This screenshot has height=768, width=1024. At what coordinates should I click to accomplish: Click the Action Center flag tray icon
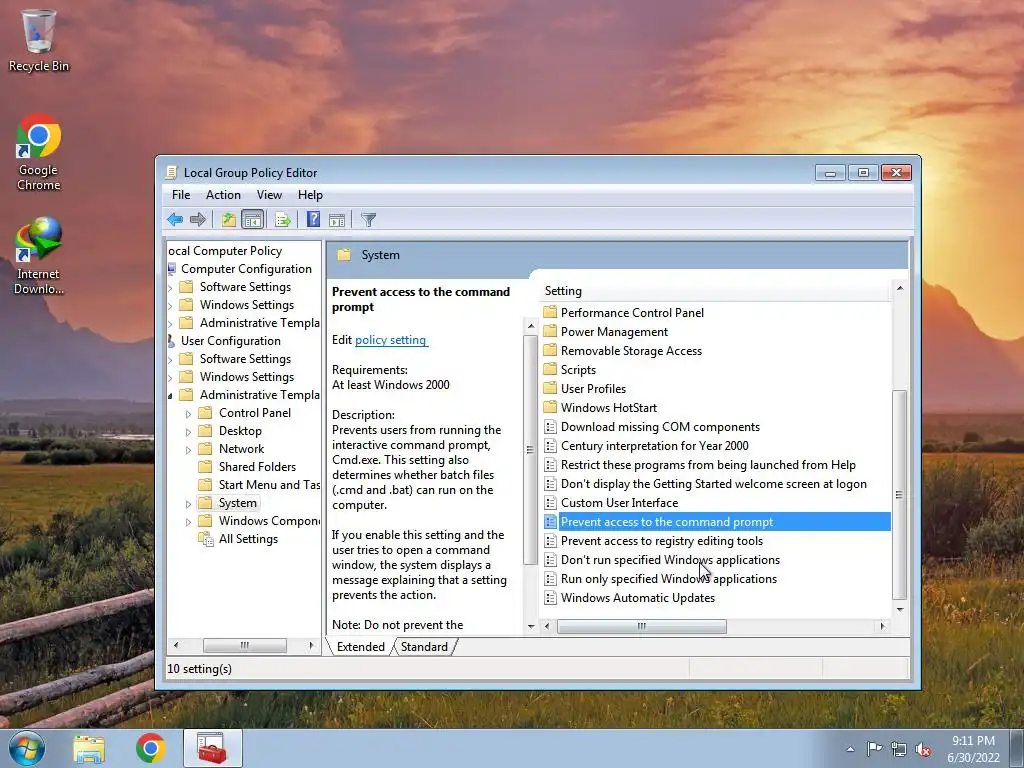(x=874, y=749)
